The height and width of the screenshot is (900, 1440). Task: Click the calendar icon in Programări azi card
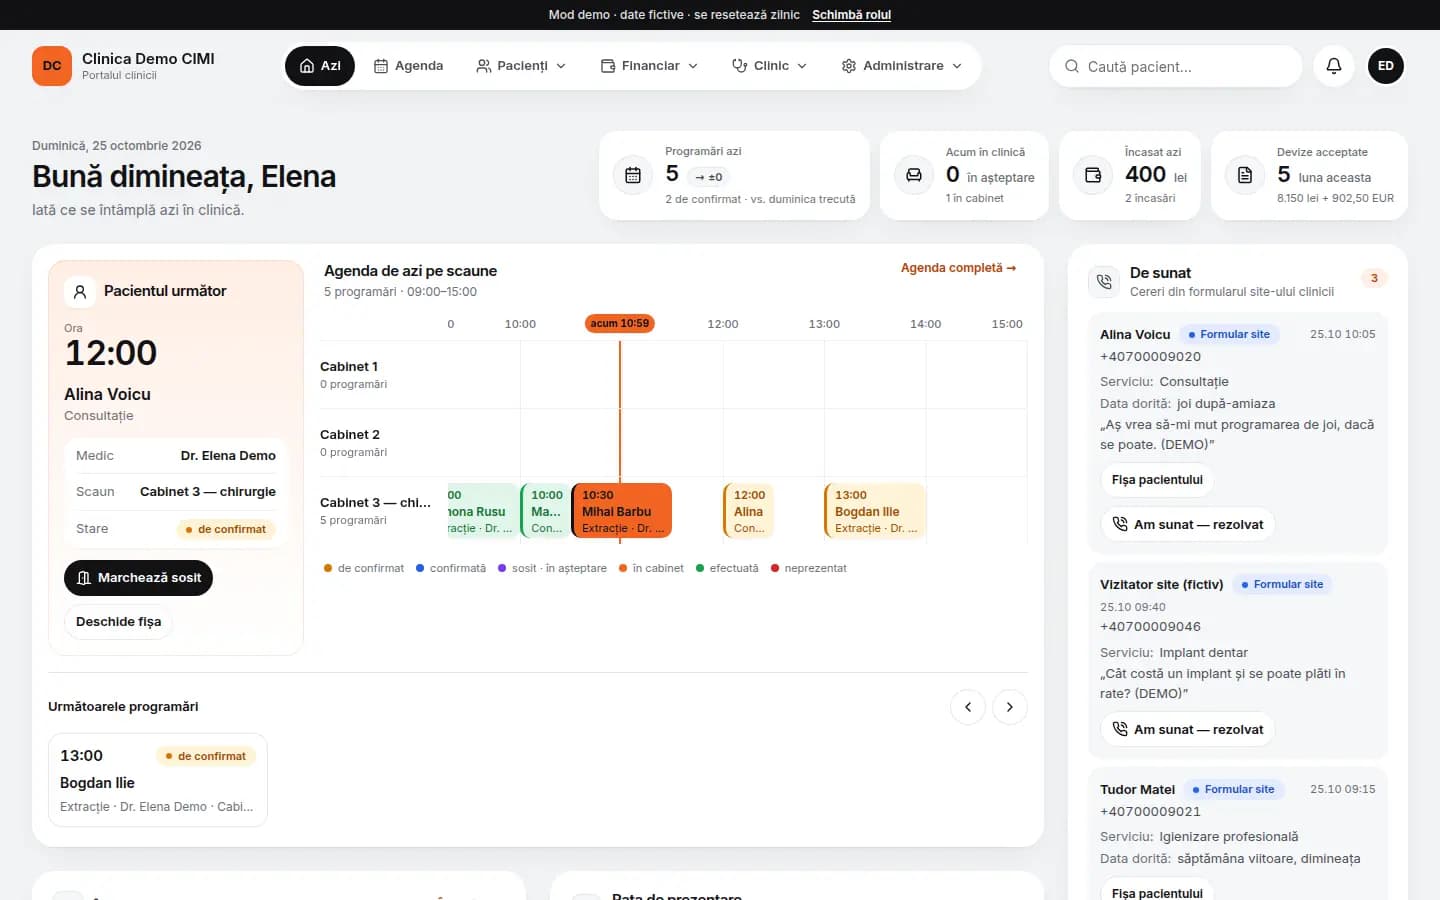(633, 175)
